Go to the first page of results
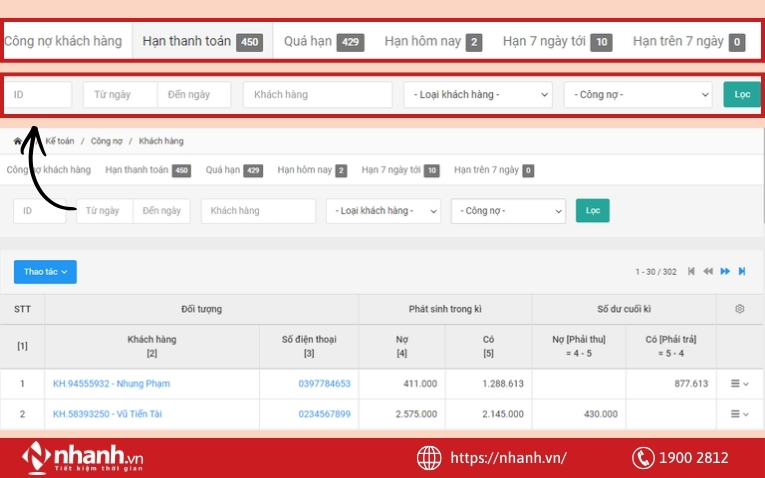Screen dimensions: 765x478 pyautogui.click(x=691, y=271)
